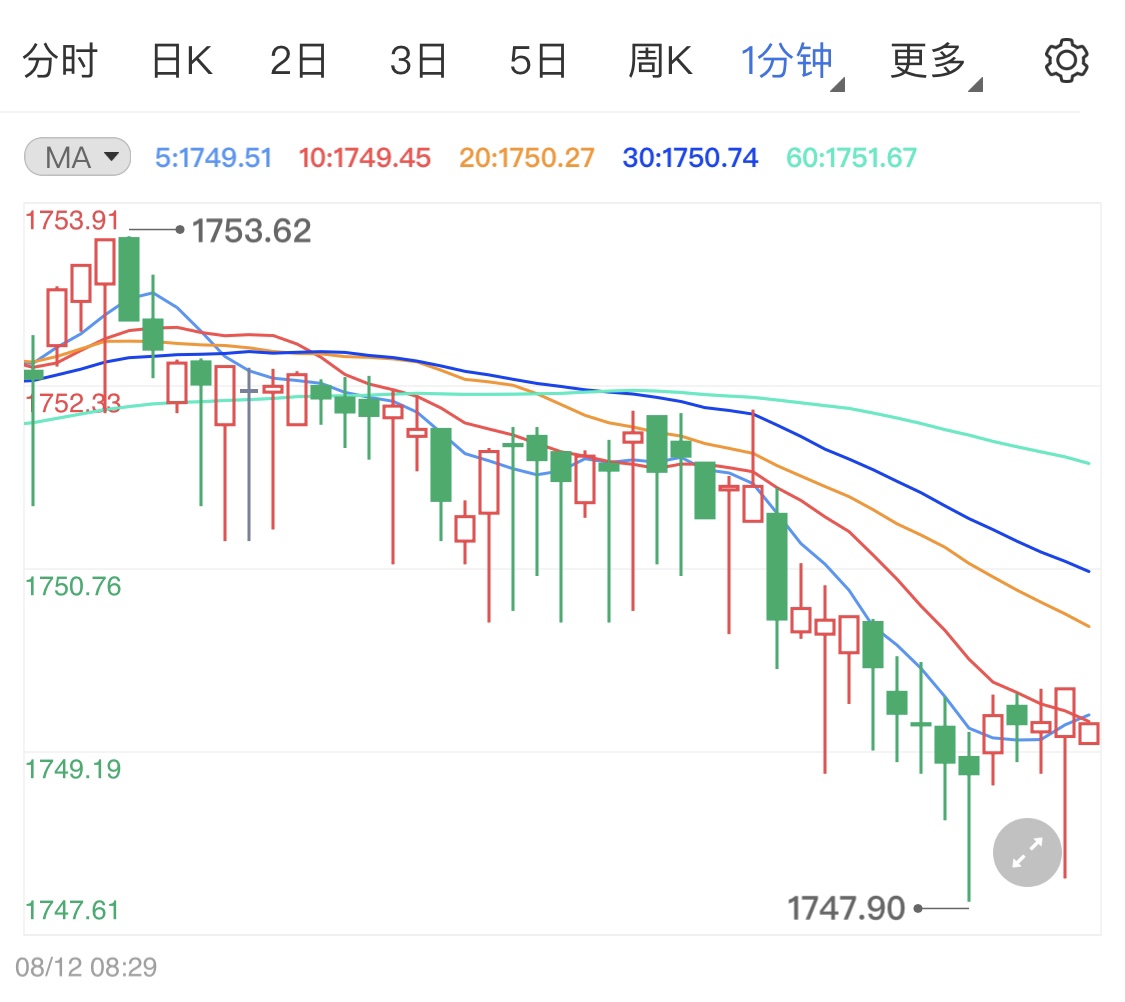Image resolution: width=1125 pixels, height=1002 pixels.
Task: Select the 3日 chart view
Action: click(420, 58)
